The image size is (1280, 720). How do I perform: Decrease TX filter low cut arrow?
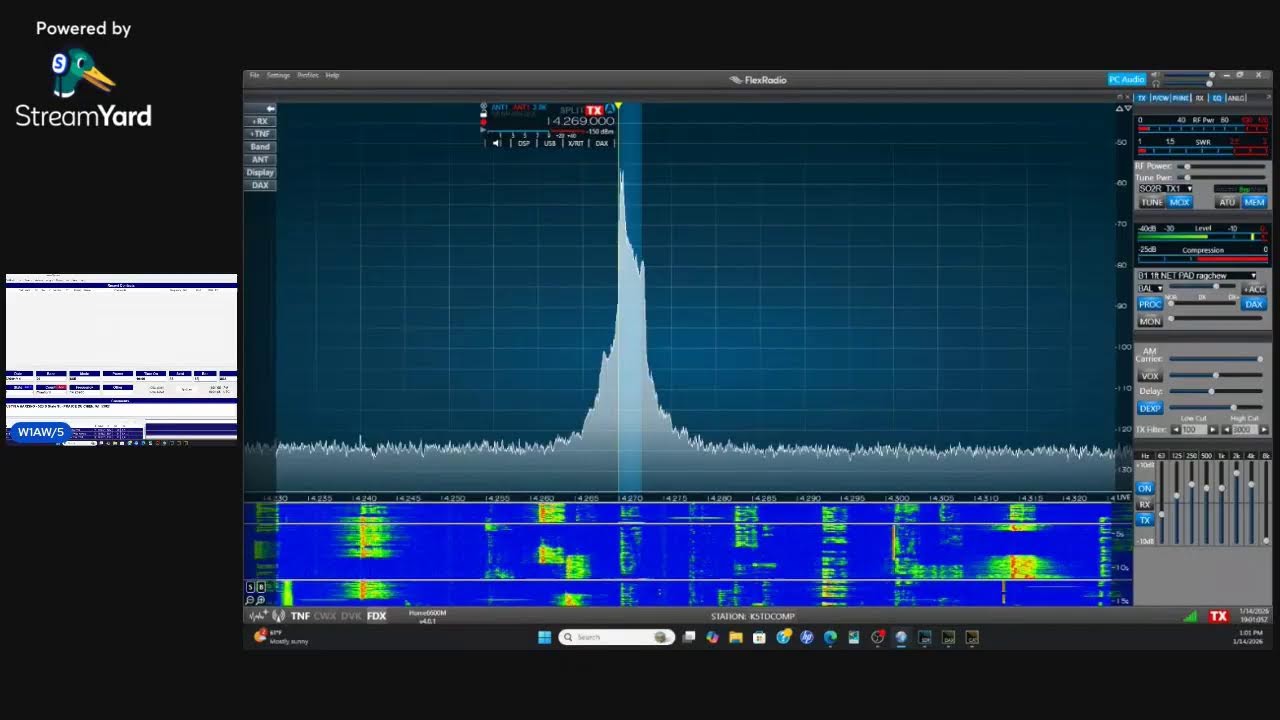tap(1176, 429)
